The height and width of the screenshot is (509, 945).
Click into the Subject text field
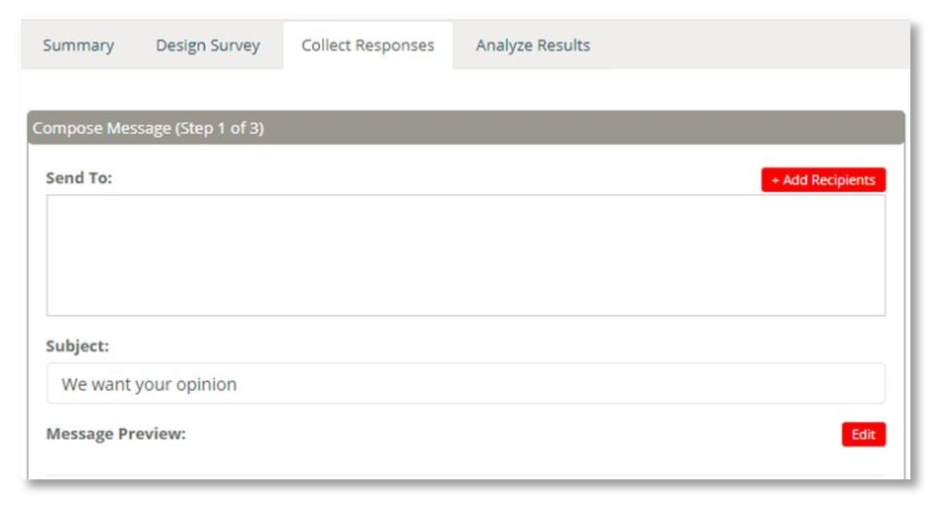[465, 384]
